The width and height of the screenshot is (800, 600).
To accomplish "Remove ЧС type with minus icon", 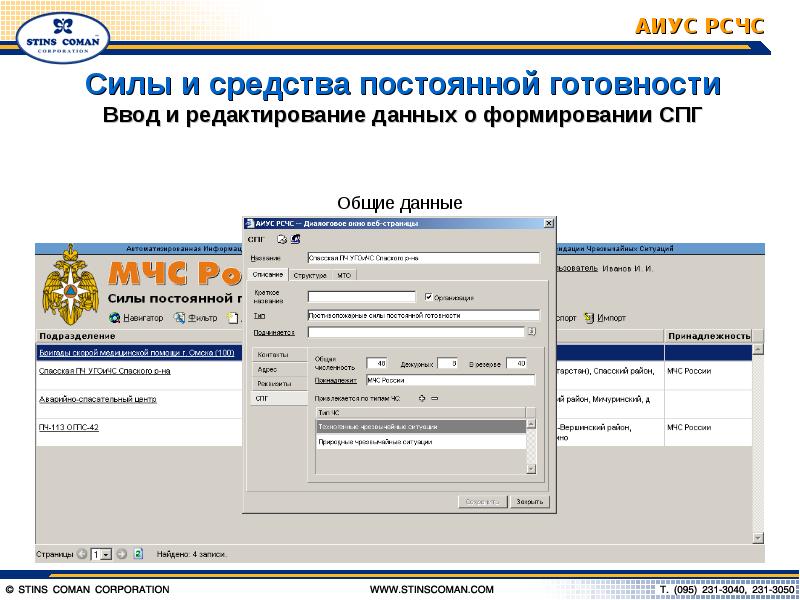I will click(435, 398).
